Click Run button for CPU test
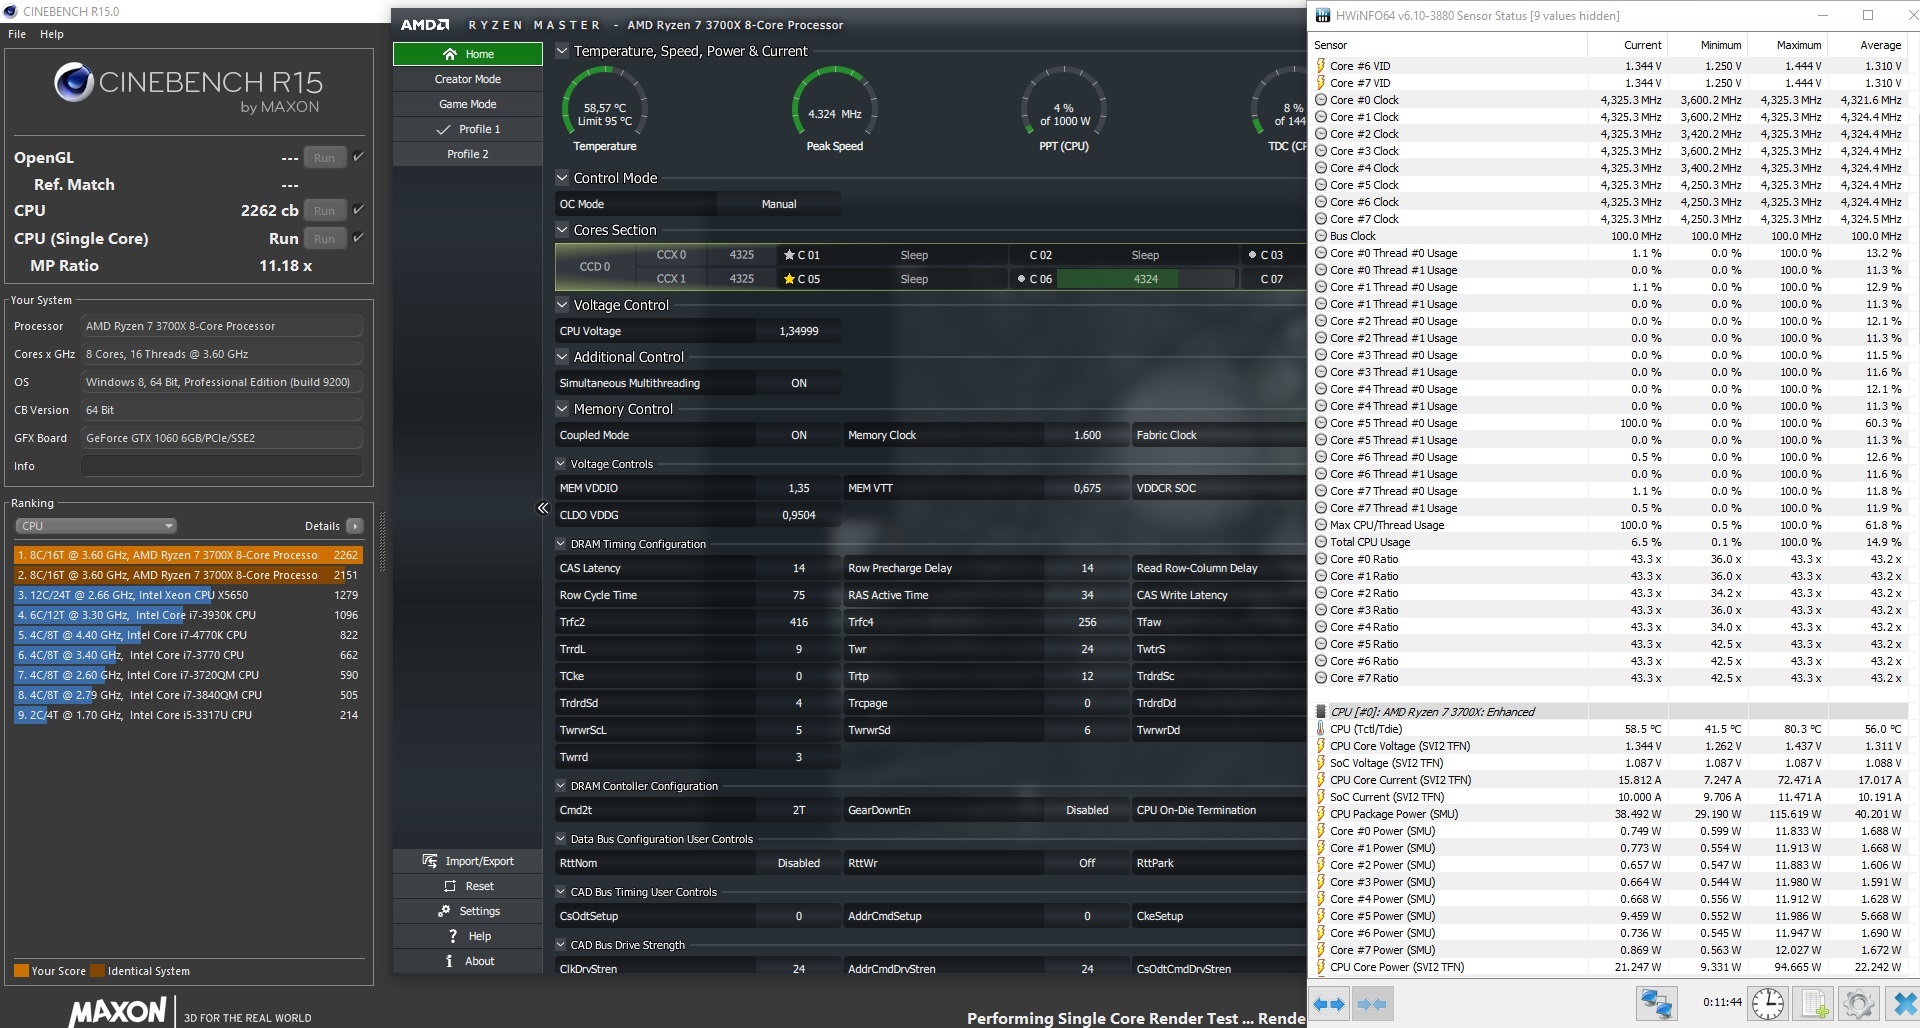Viewport: 1922px width, 1028px height. pos(324,211)
